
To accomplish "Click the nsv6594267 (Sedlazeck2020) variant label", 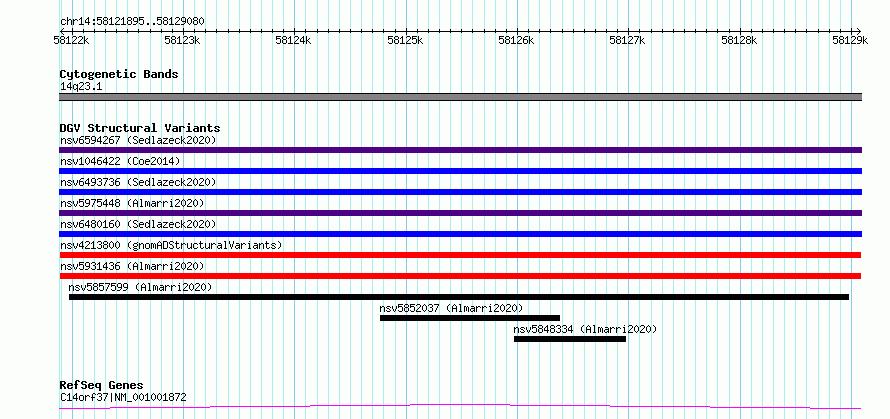I will coord(138,140).
